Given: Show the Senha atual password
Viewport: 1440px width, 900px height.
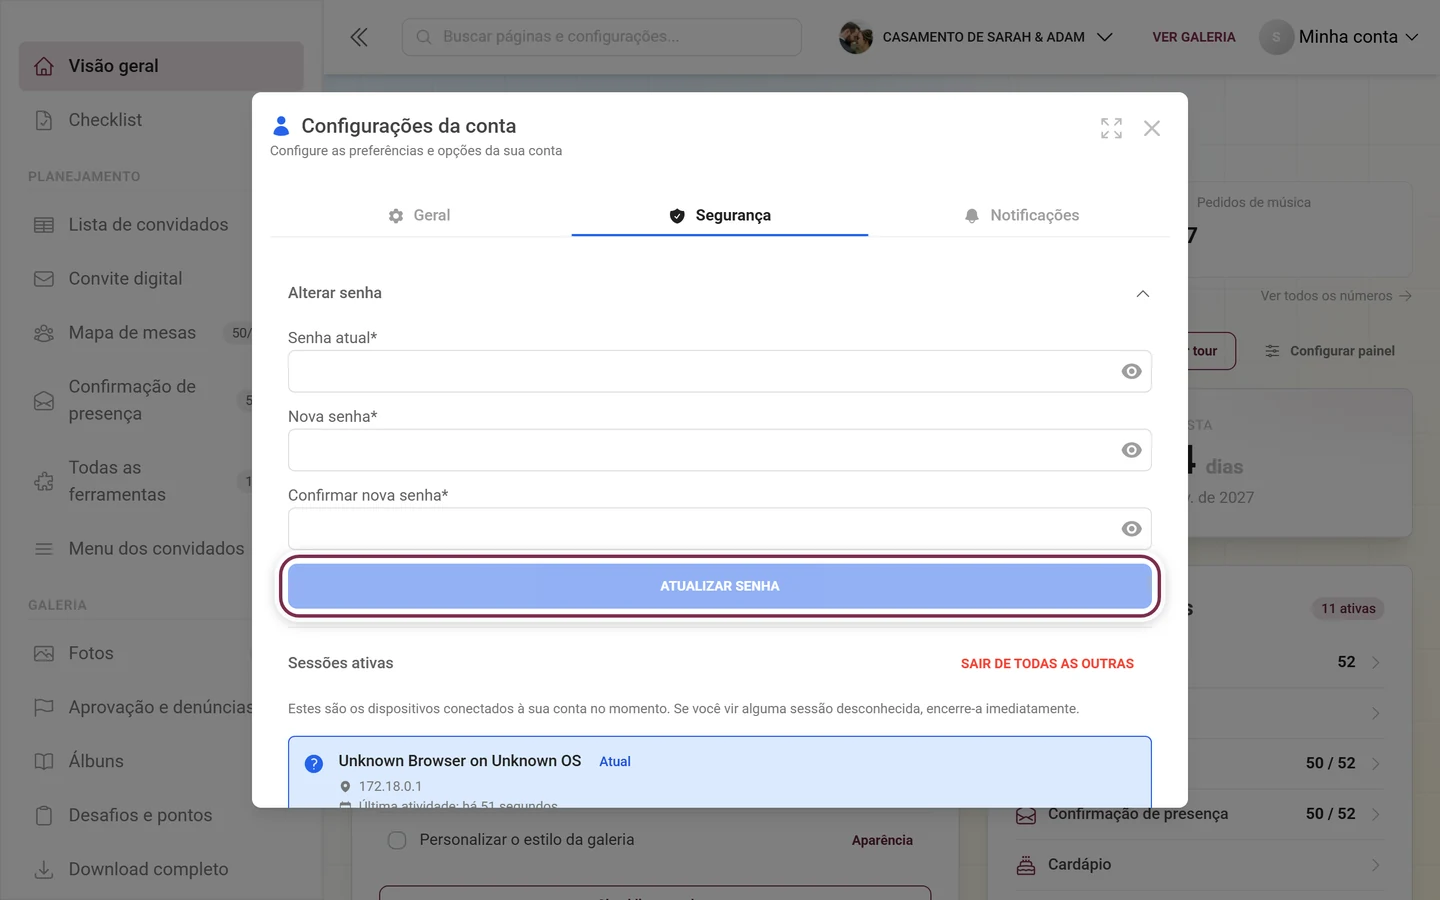Looking at the screenshot, I should 1131,371.
